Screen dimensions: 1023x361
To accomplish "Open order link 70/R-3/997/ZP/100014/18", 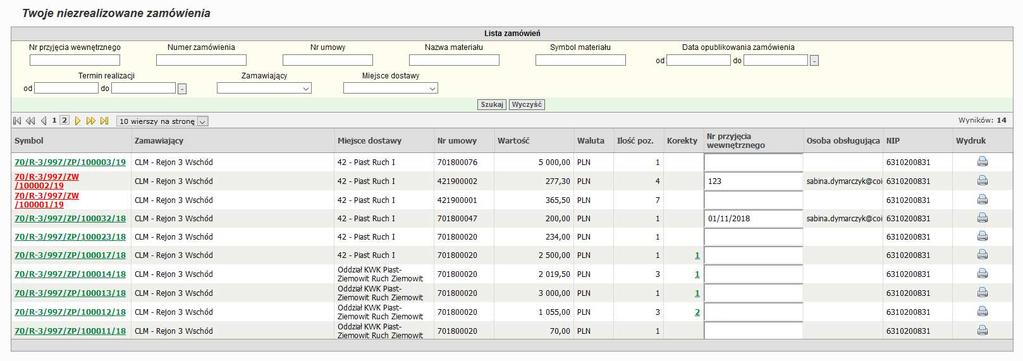I will pyautogui.click(x=70, y=274).
